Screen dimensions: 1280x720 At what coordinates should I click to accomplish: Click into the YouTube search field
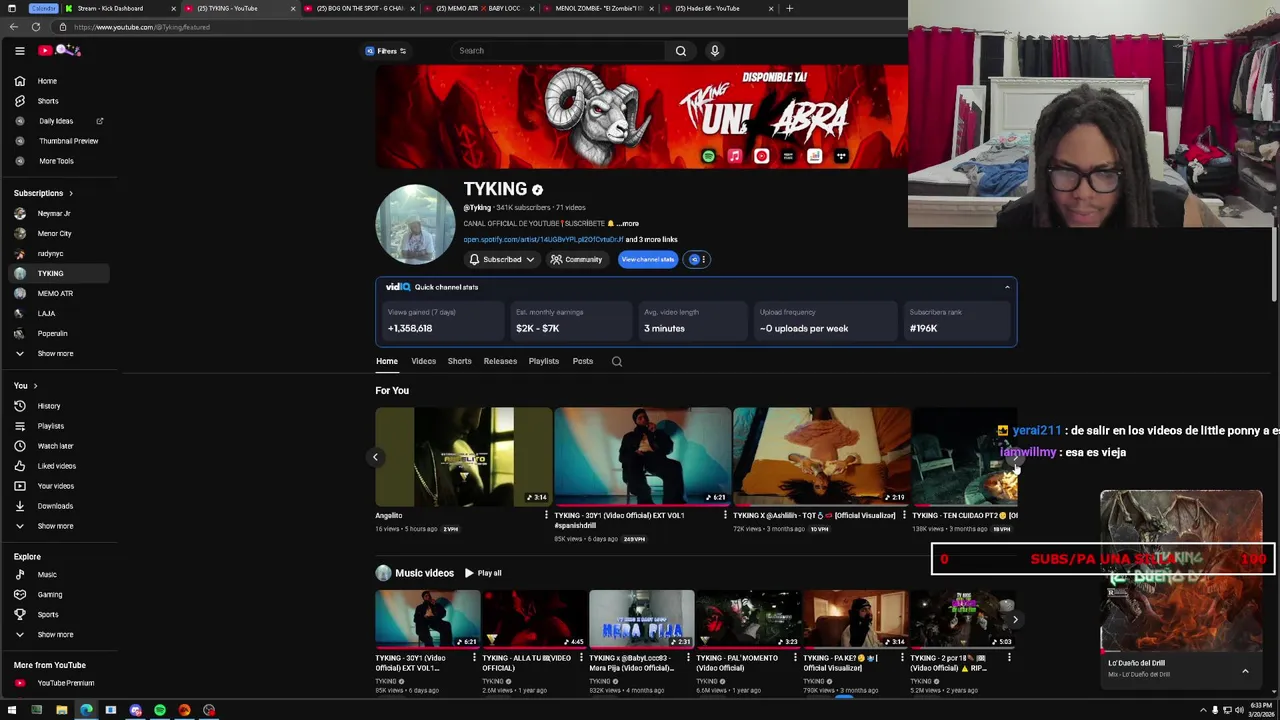click(559, 50)
